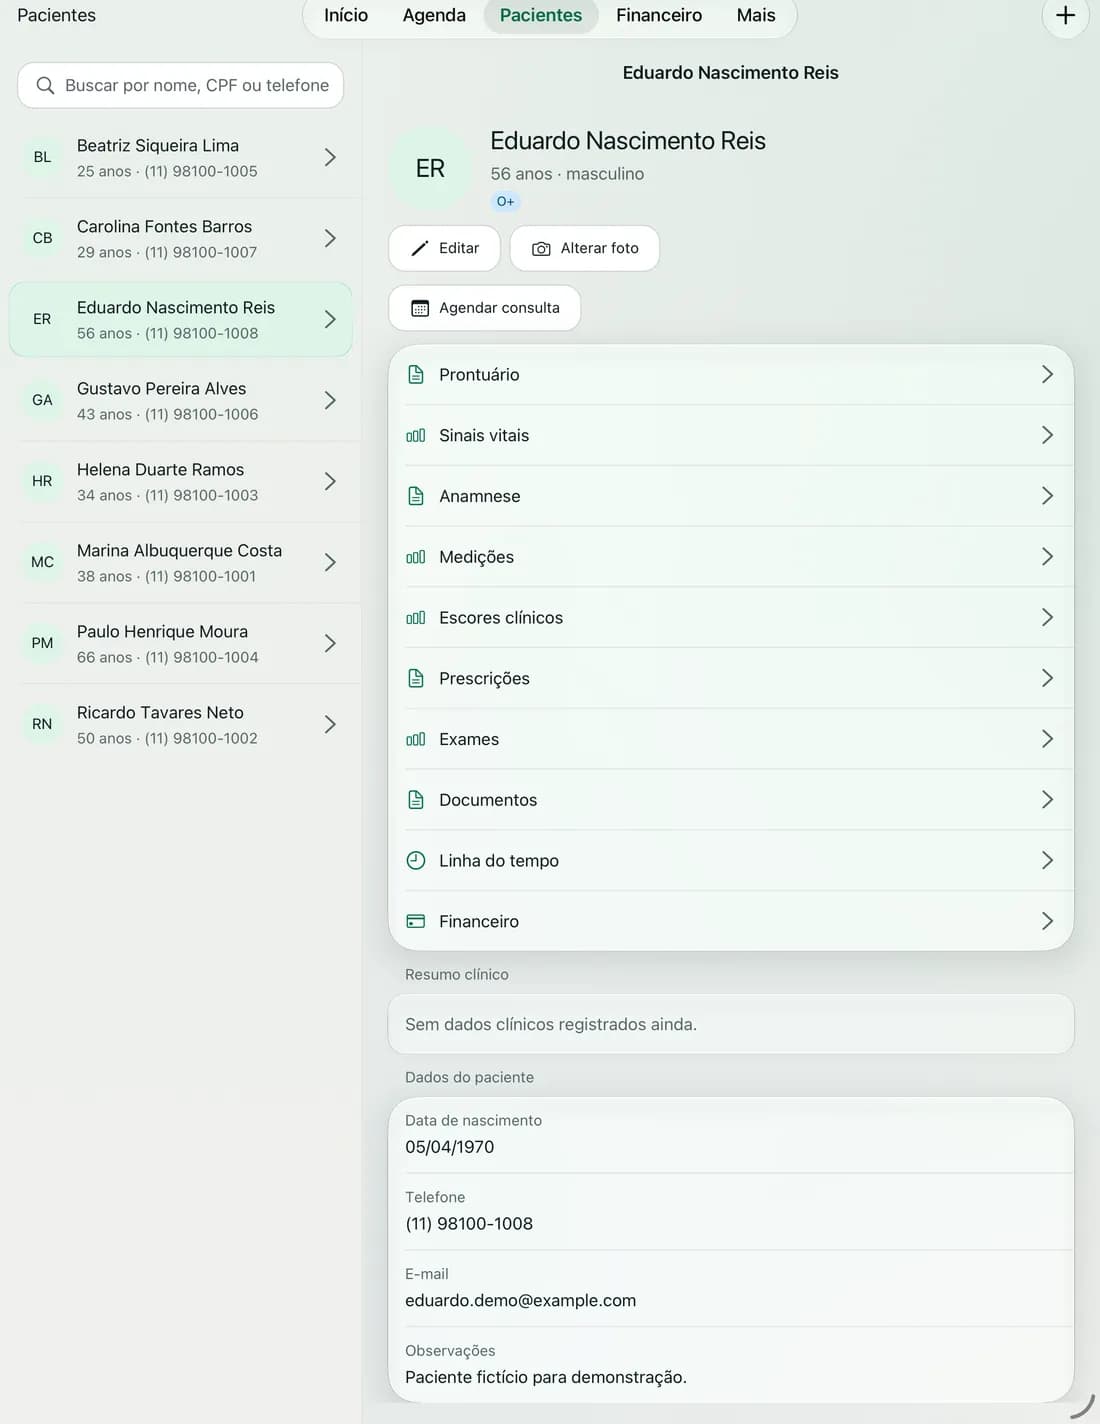Click the Linha do tempo clock icon
The width and height of the screenshot is (1100, 1424).
coord(416,860)
